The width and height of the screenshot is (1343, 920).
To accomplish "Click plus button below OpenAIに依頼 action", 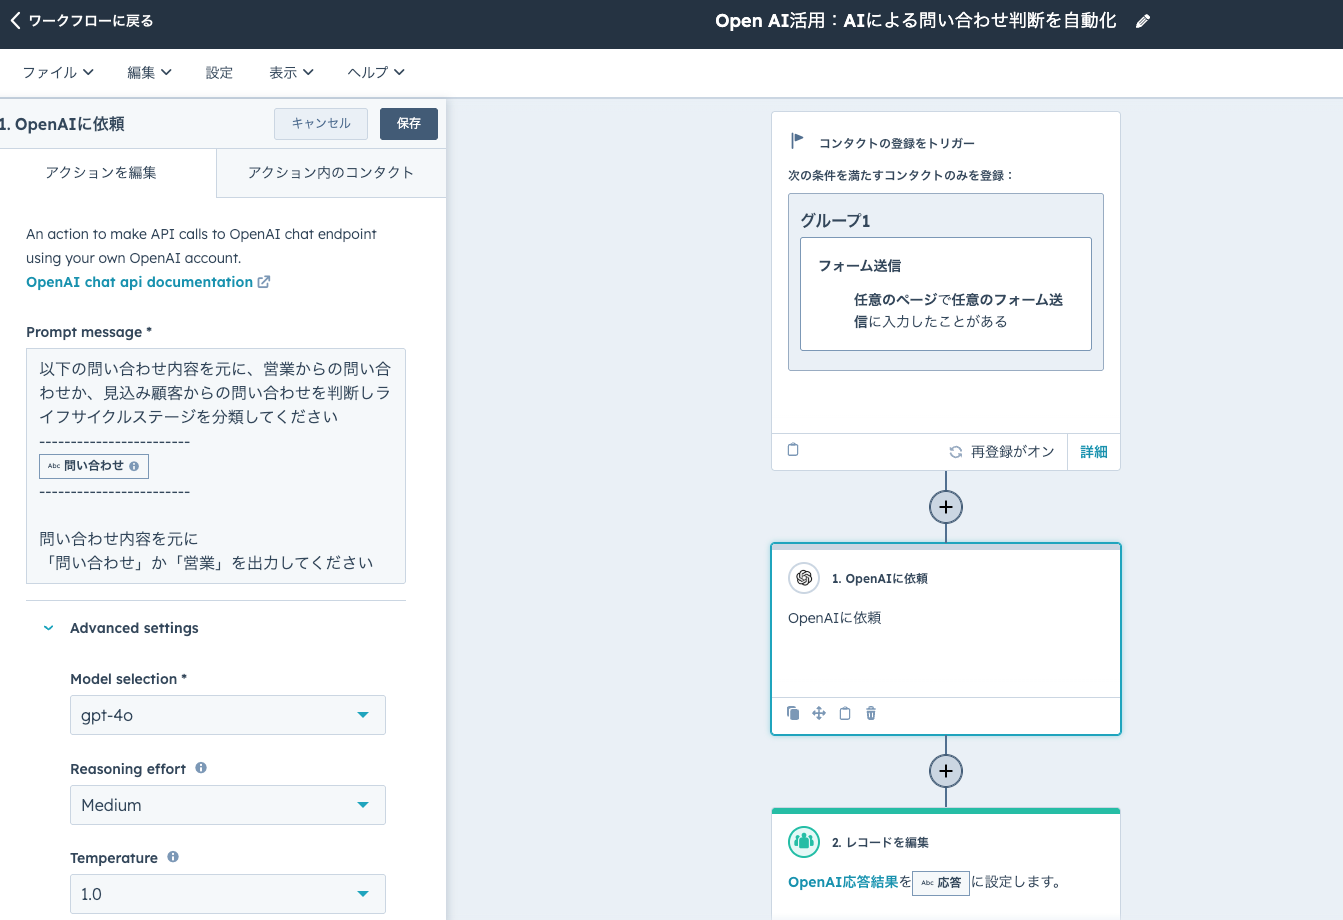I will pyautogui.click(x=946, y=771).
